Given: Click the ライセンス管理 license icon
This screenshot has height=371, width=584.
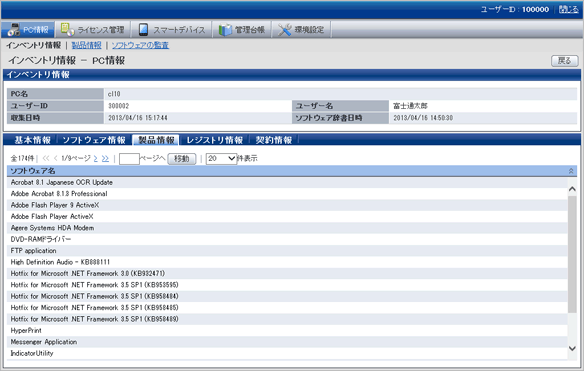Looking at the screenshot, I should coord(67,29).
